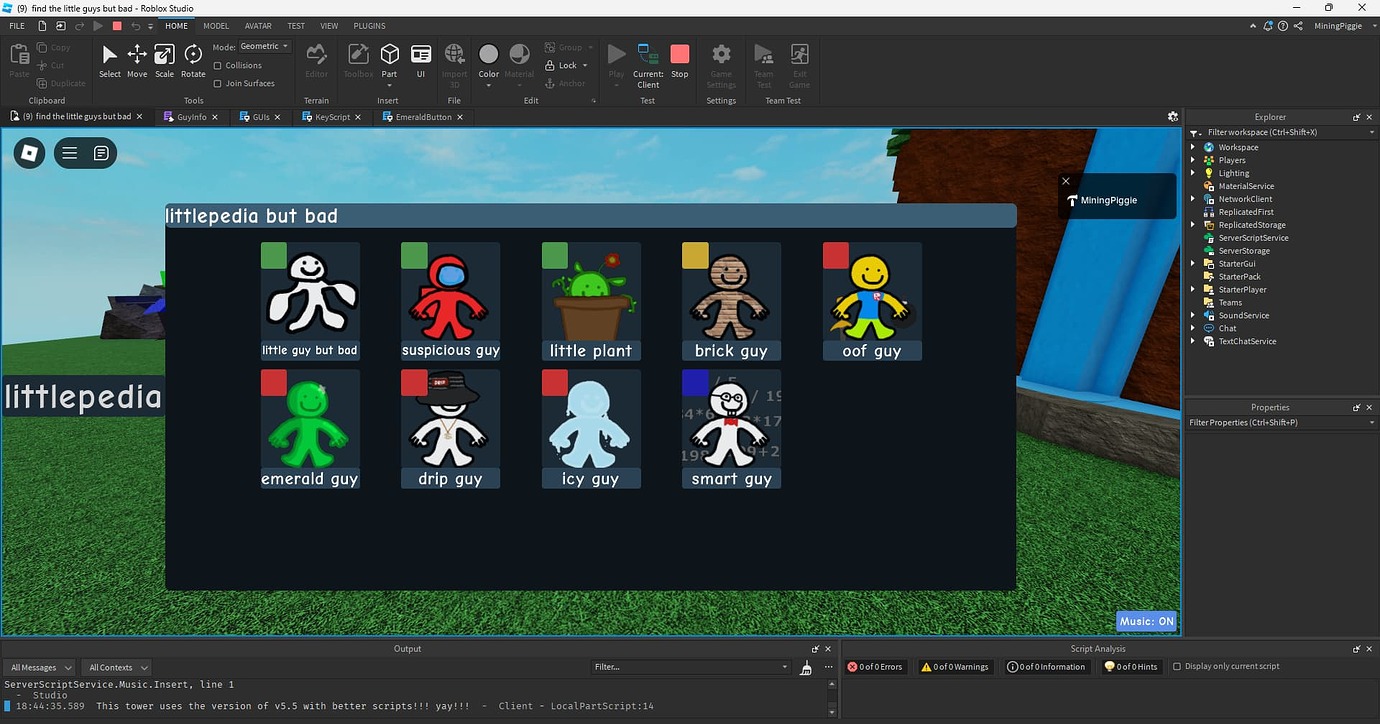Click the littlepedia side button
Viewport: 1380px width, 724px height.
tap(82, 397)
